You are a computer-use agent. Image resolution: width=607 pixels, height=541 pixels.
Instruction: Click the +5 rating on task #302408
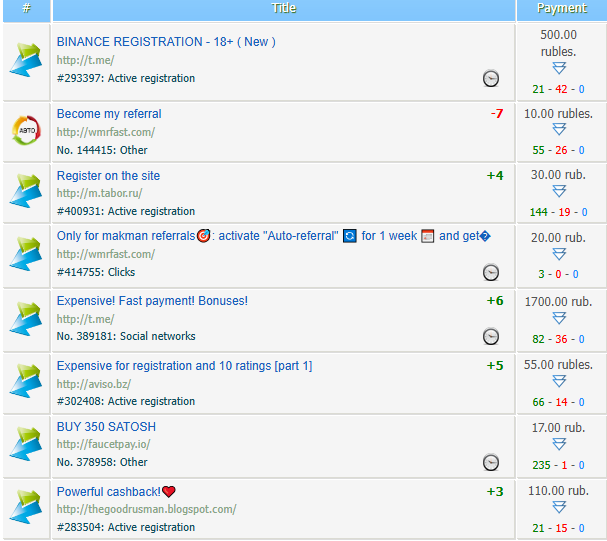[x=495, y=366]
